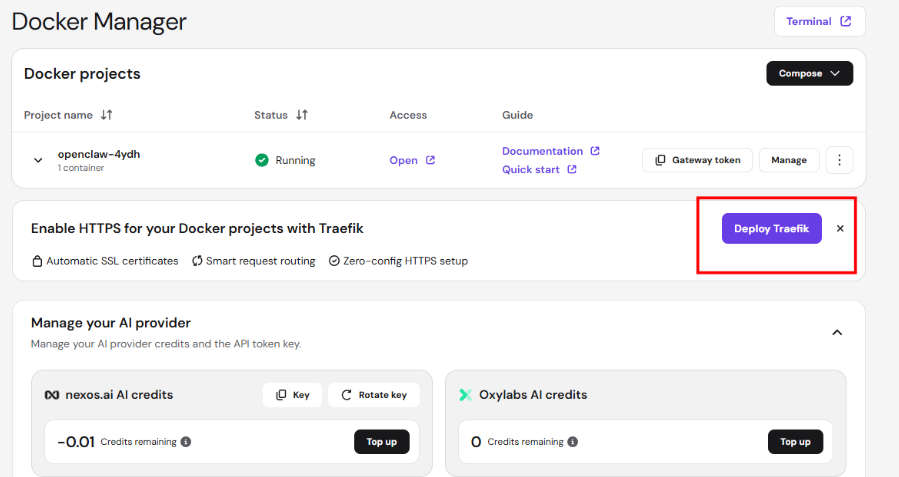Sort projects by Project name arrows
The width and height of the screenshot is (899, 477).
pyautogui.click(x=107, y=115)
